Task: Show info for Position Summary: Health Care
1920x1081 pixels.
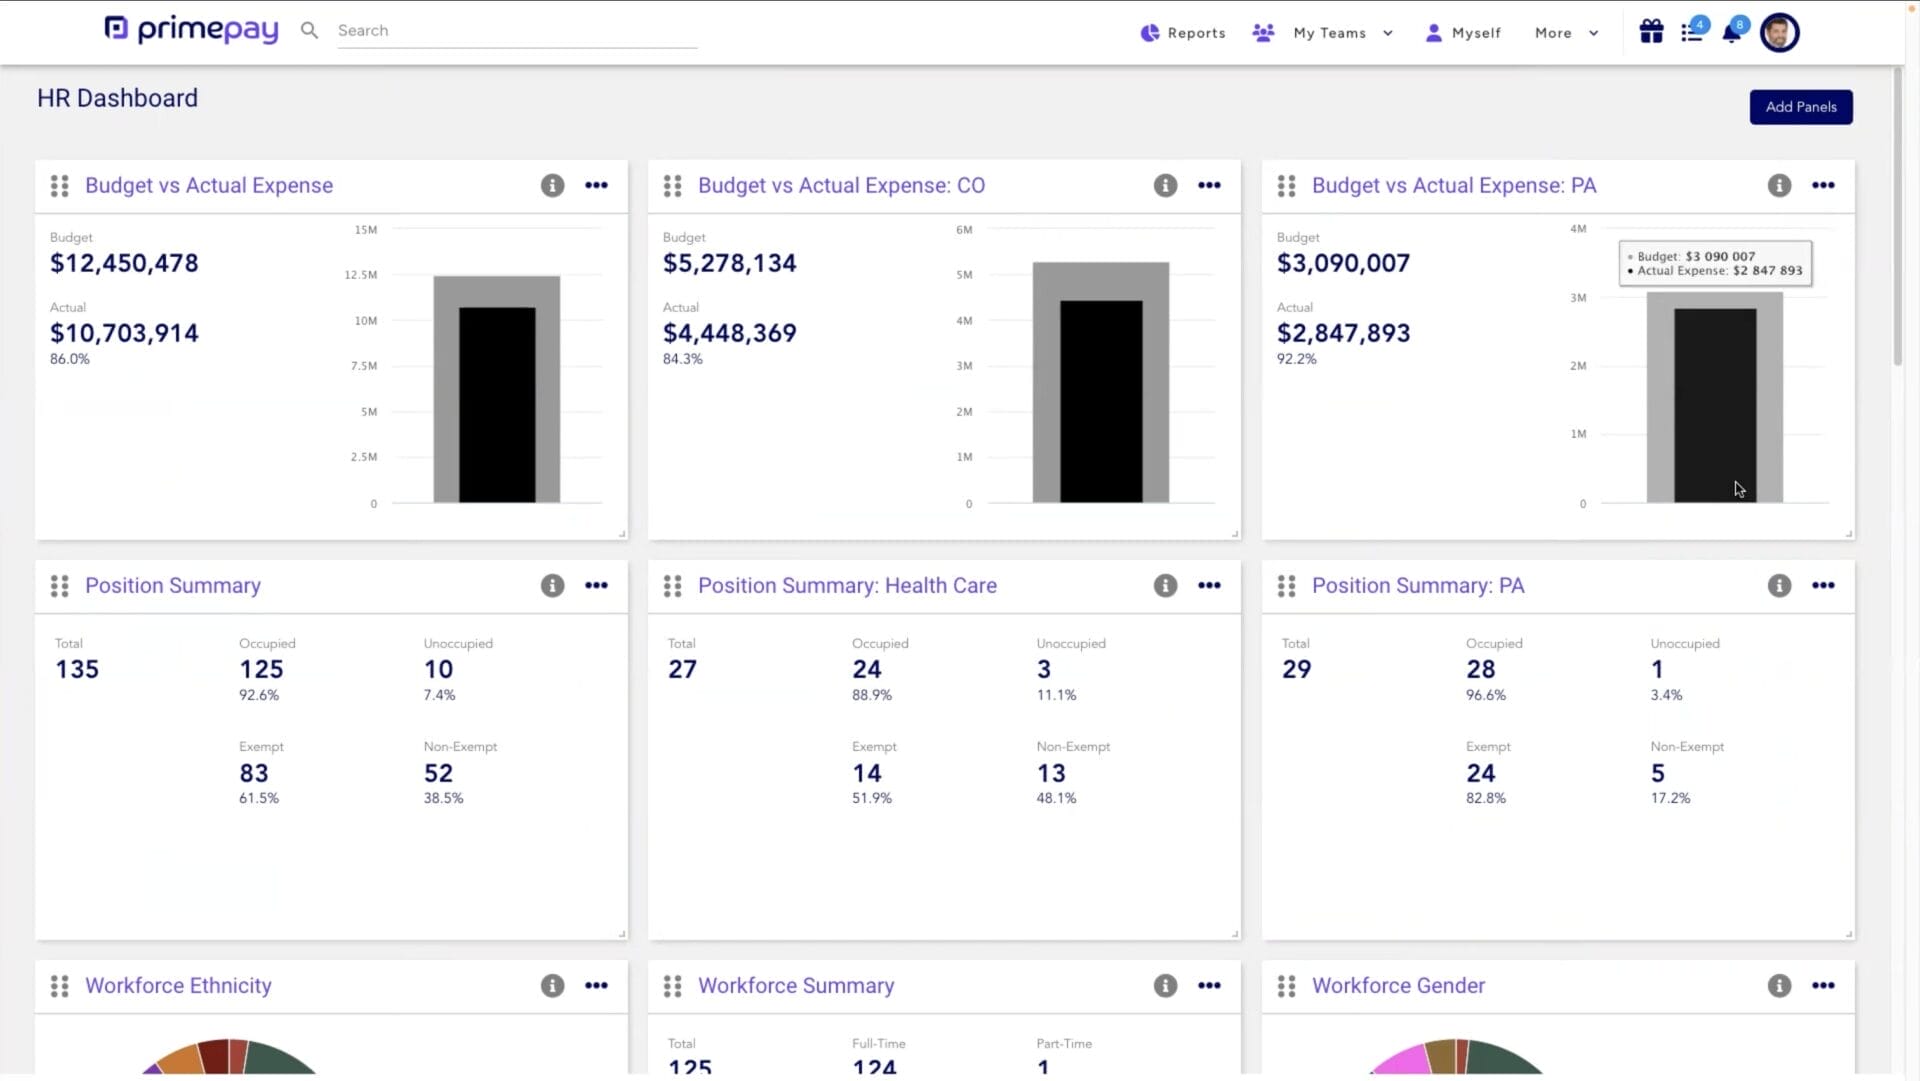Action: pos(1165,585)
